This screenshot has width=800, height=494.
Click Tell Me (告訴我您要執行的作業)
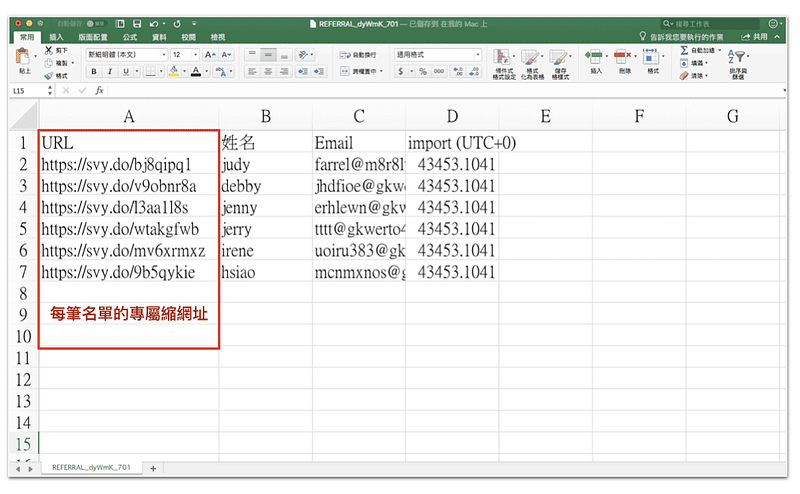pos(681,37)
